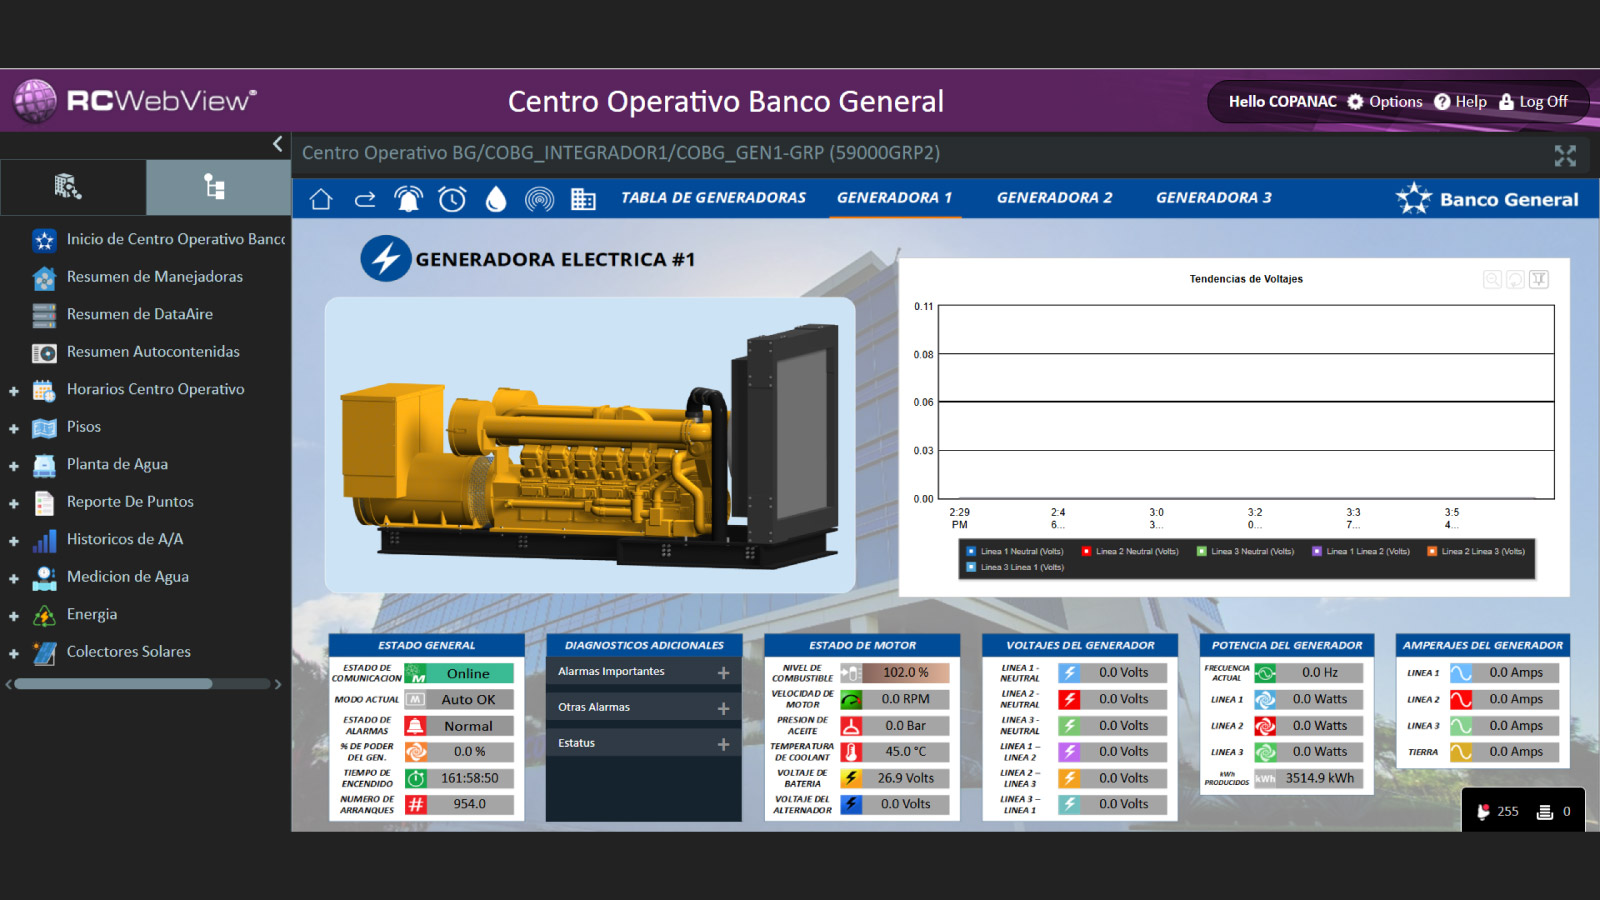Click the reset icon on the voltage chart
The height and width of the screenshot is (900, 1600).
(1515, 279)
